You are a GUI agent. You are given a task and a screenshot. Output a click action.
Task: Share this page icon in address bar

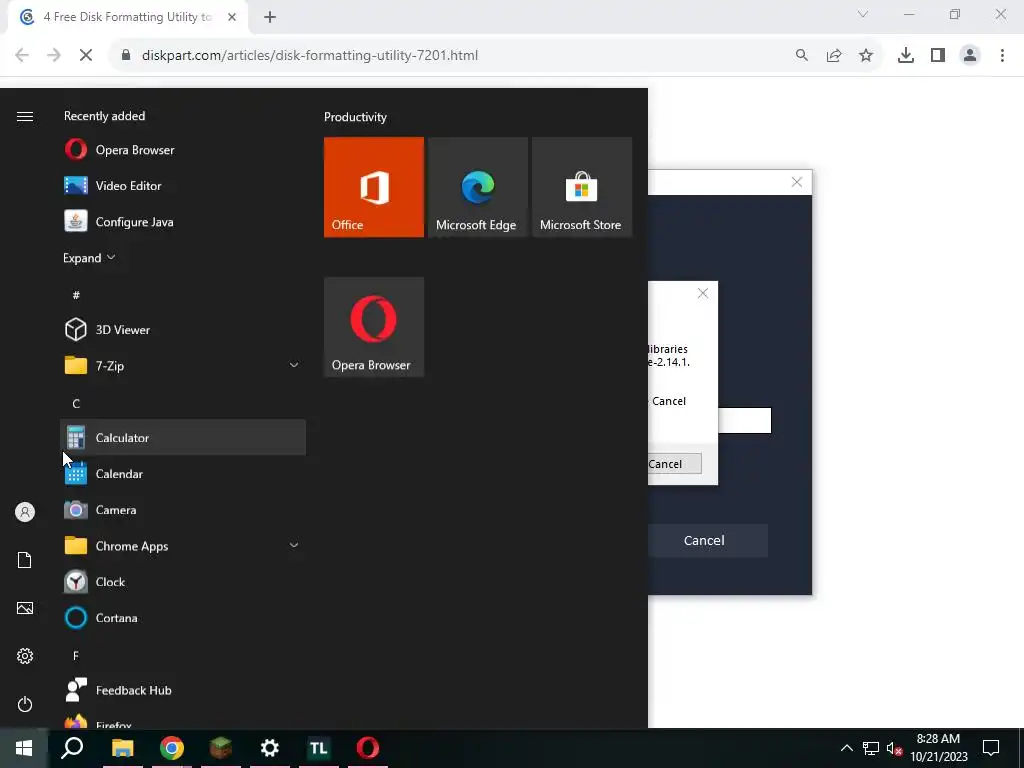(834, 56)
